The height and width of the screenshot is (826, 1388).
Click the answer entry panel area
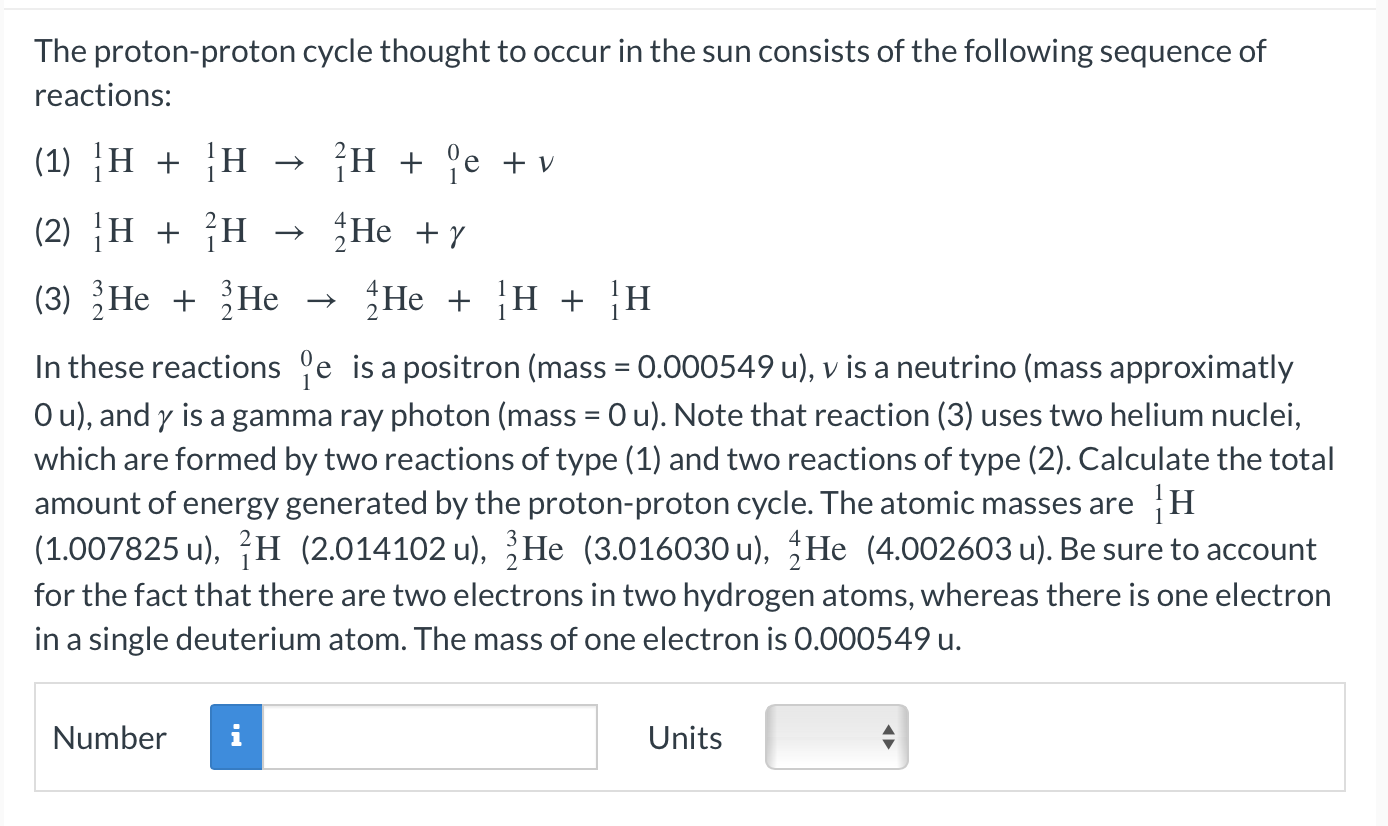pos(1100,737)
